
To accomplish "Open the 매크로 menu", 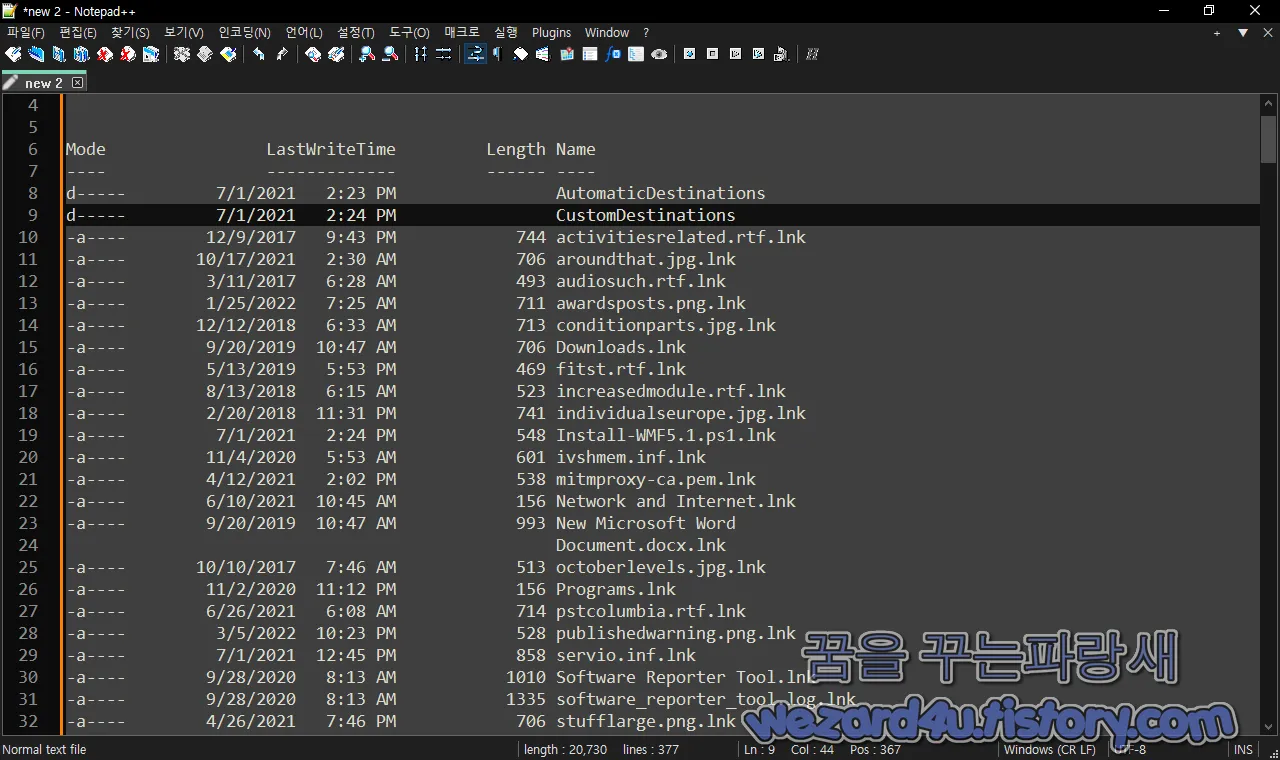I will [462, 33].
